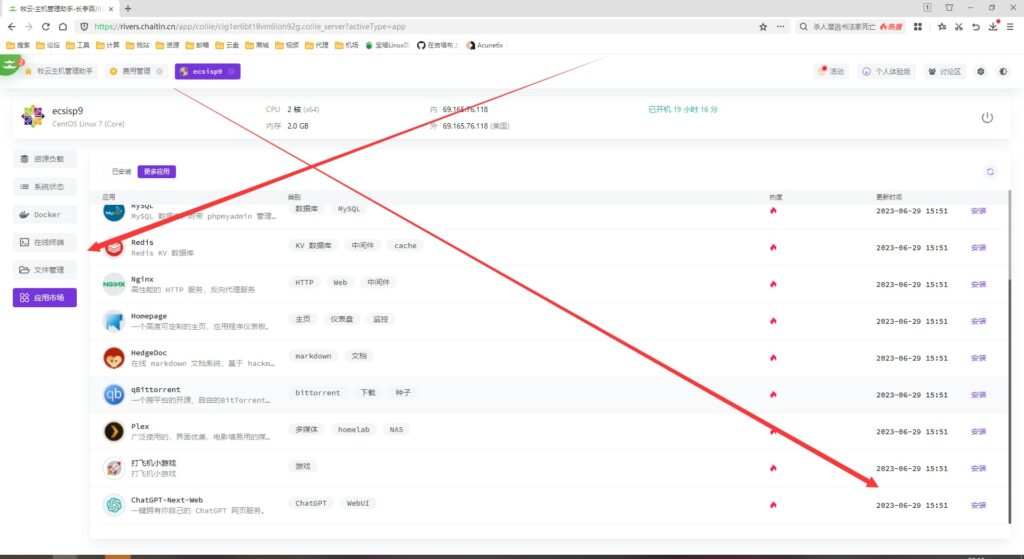This screenshot has height=559, width=1024.
Task: Focus the browser address bar URL
Action: 250,27
